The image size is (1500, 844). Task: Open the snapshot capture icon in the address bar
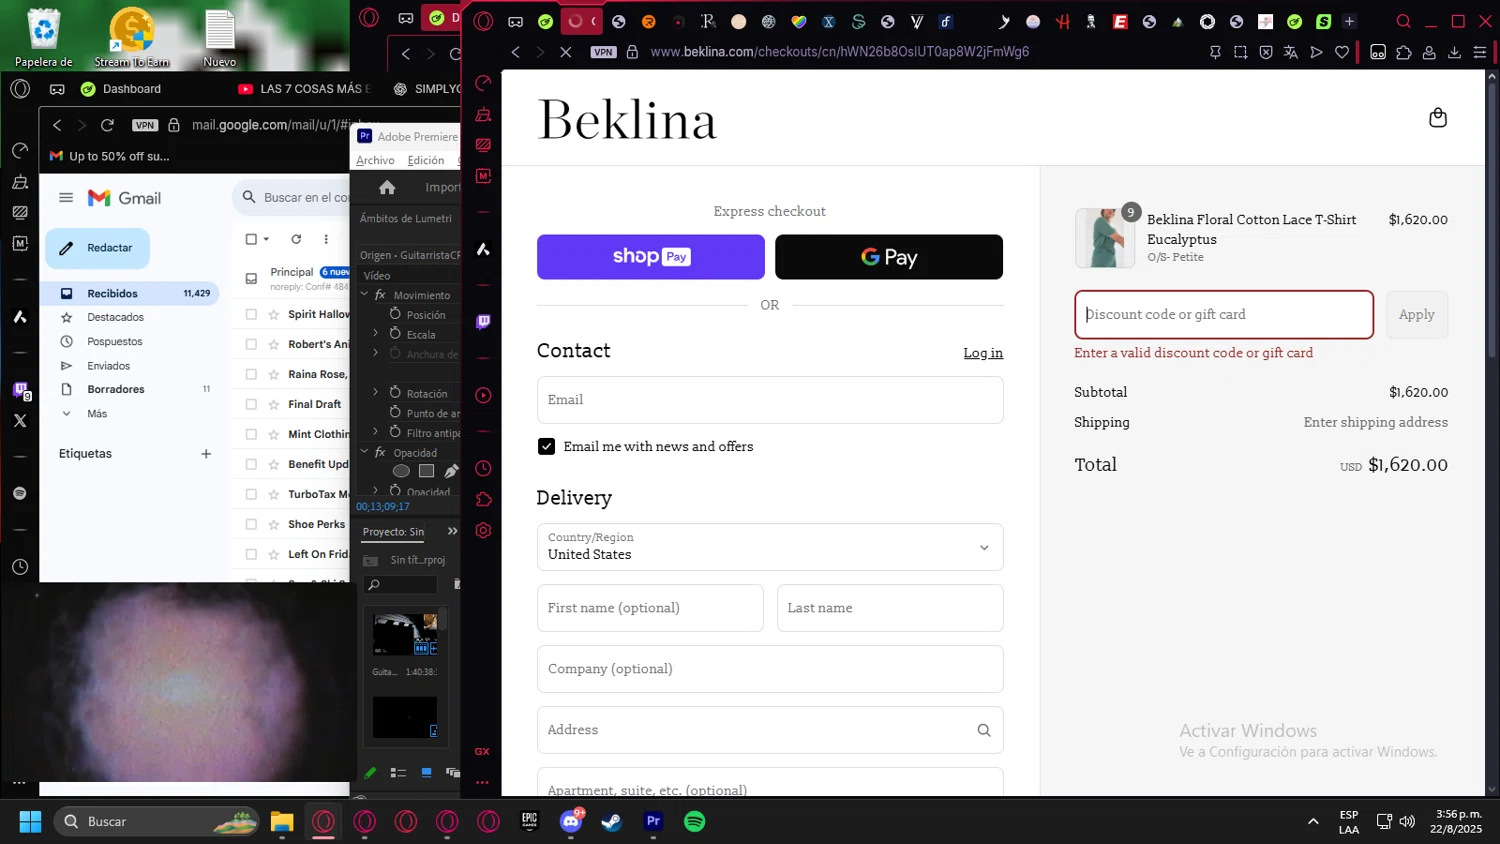(x=1241, y=52)
